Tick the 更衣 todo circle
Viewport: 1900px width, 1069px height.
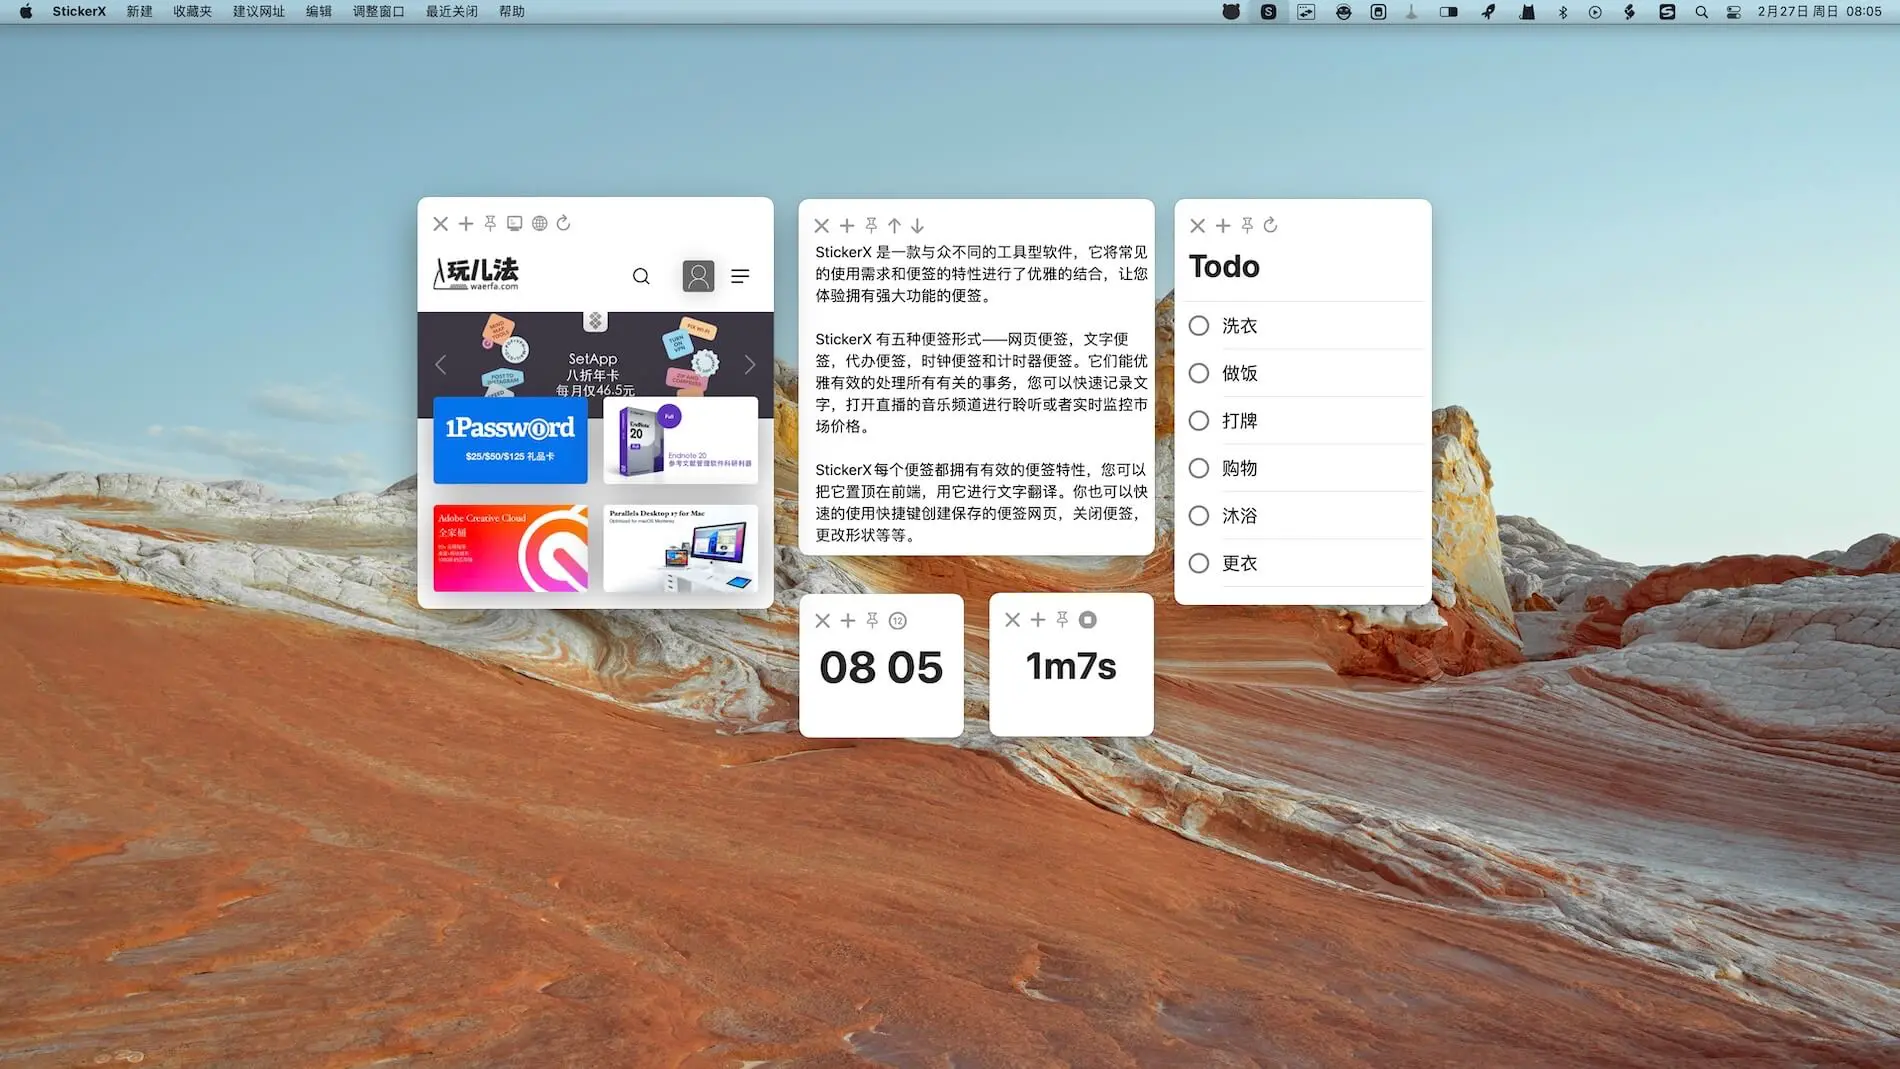[x=1199, y=563]
